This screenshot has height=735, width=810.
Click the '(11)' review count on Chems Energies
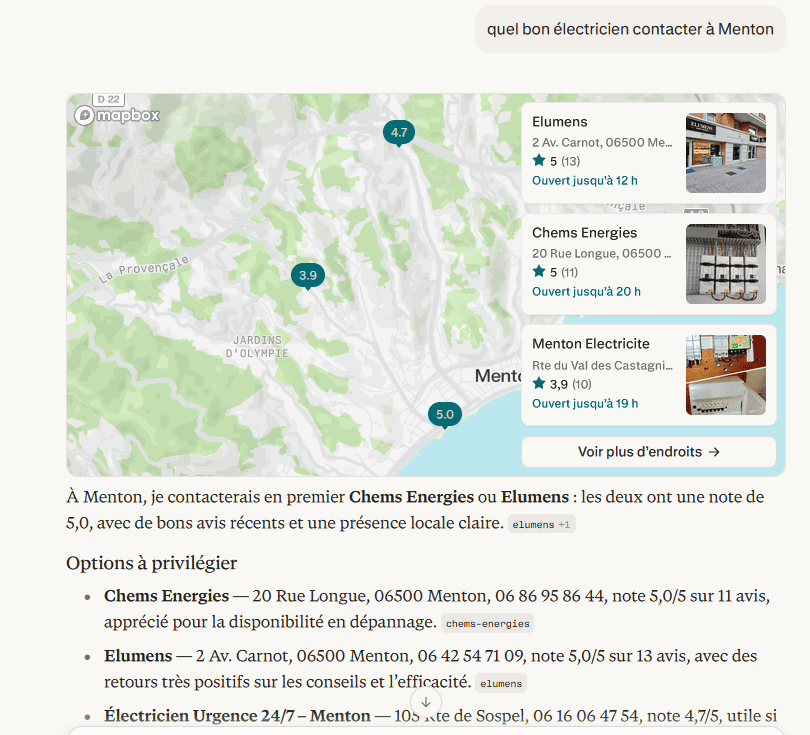[569, 272]
